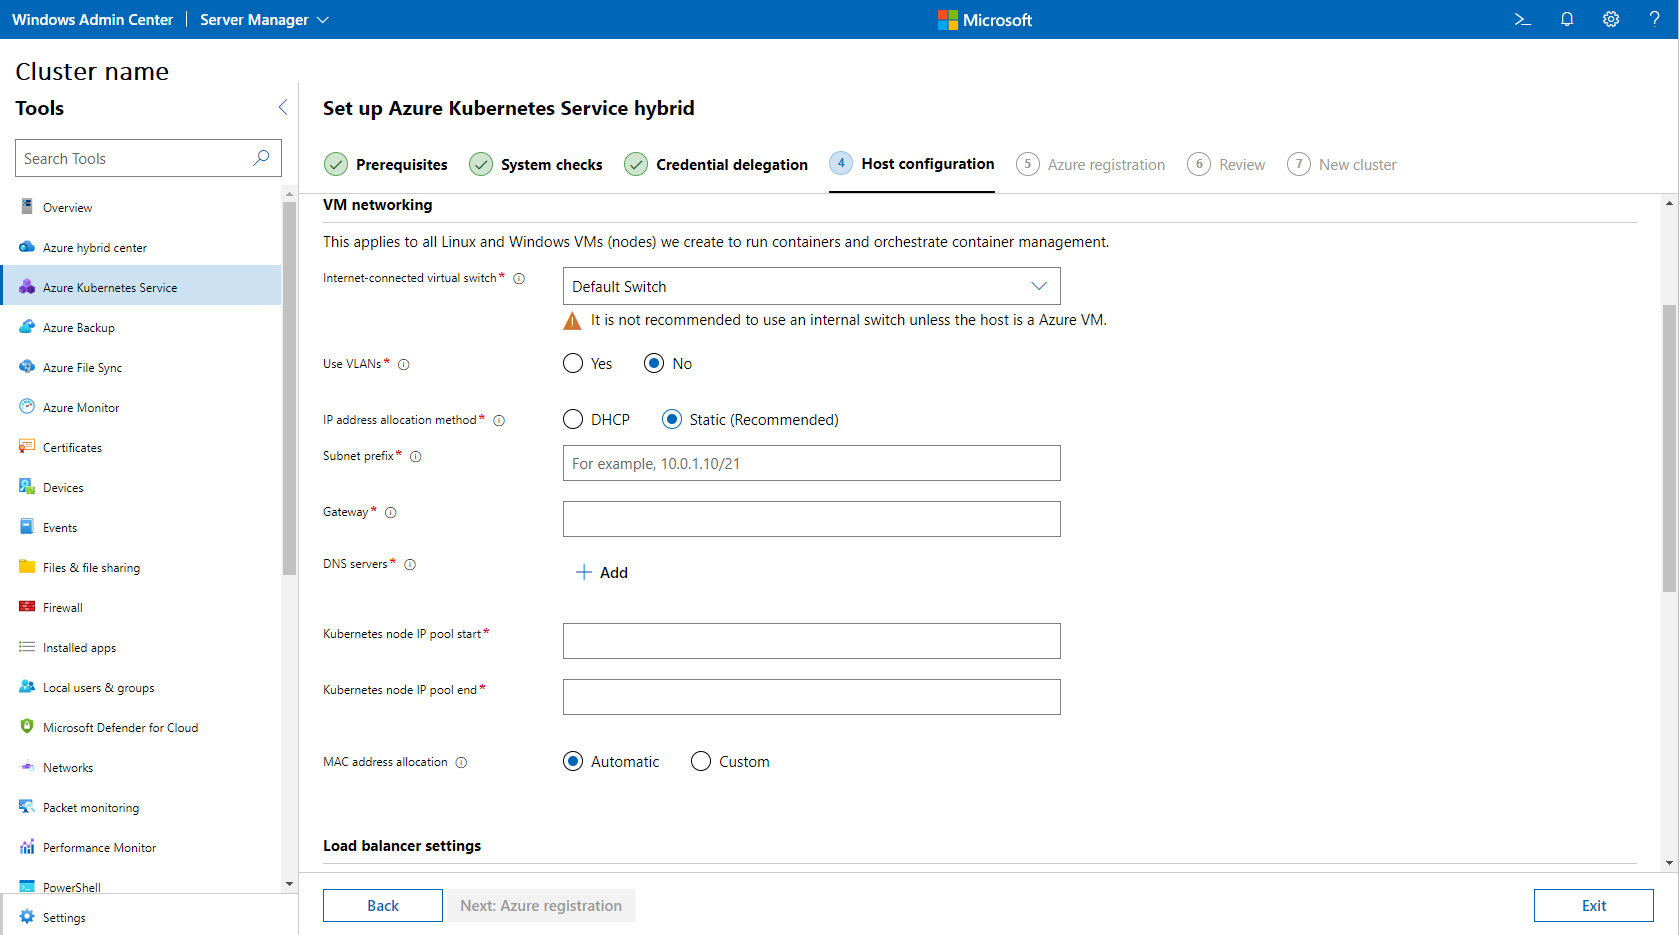Choose DHCP as IP allocation method
This screenshot has height=935, width=1679.
tap(573, 420)
